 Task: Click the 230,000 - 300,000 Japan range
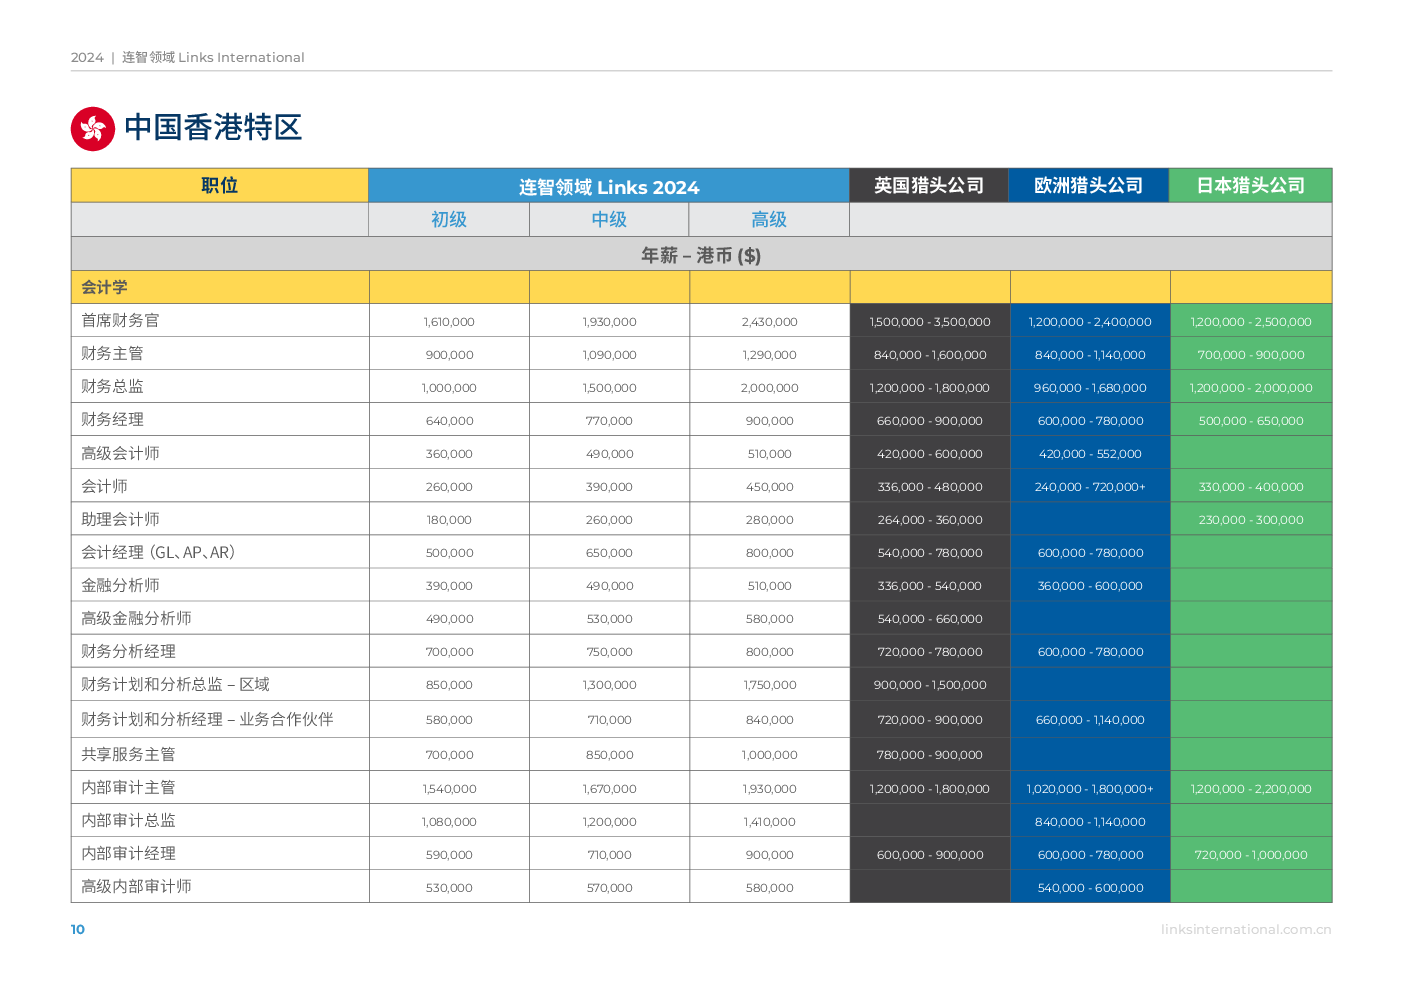[x=1251, y=520]
